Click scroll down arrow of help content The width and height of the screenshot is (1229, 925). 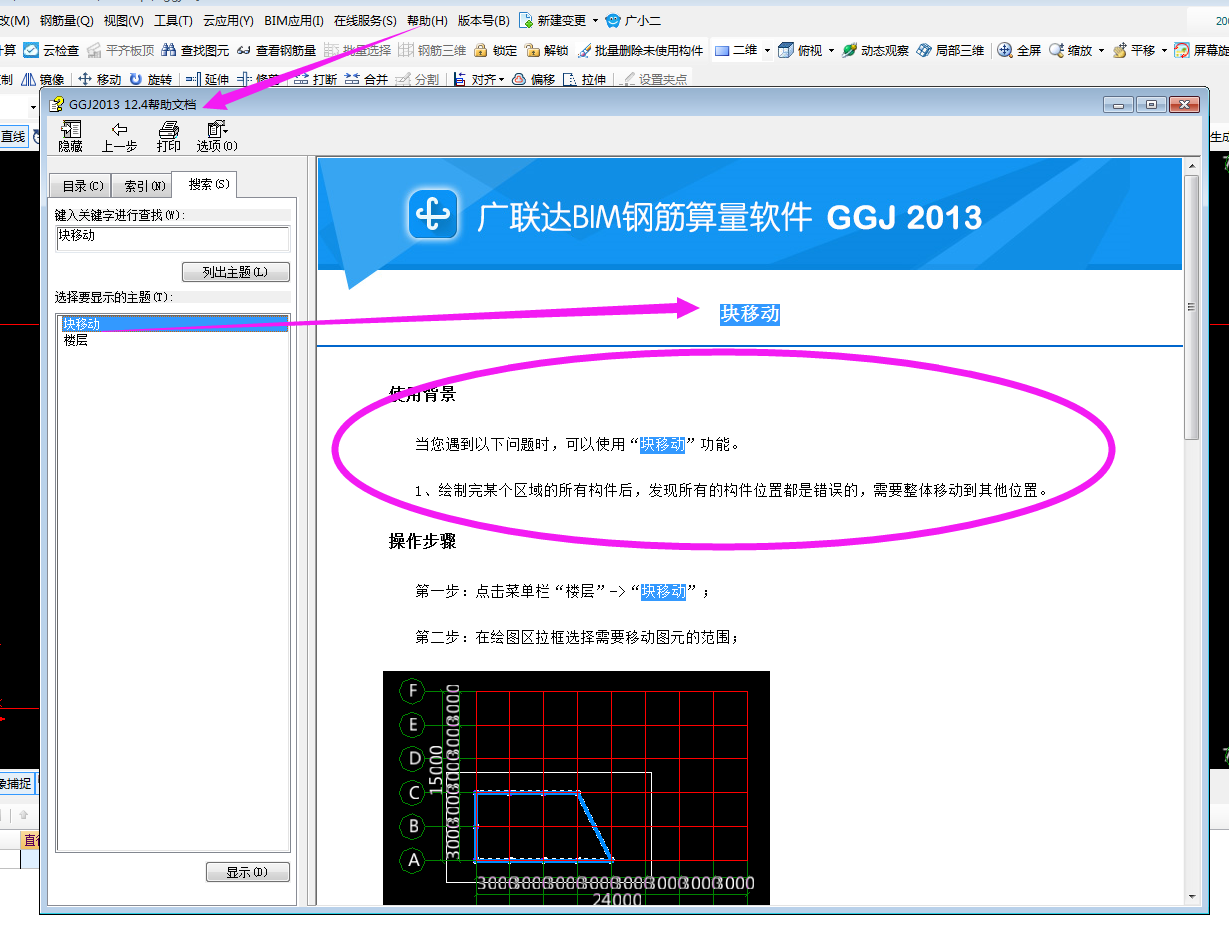coord(1191,897)
